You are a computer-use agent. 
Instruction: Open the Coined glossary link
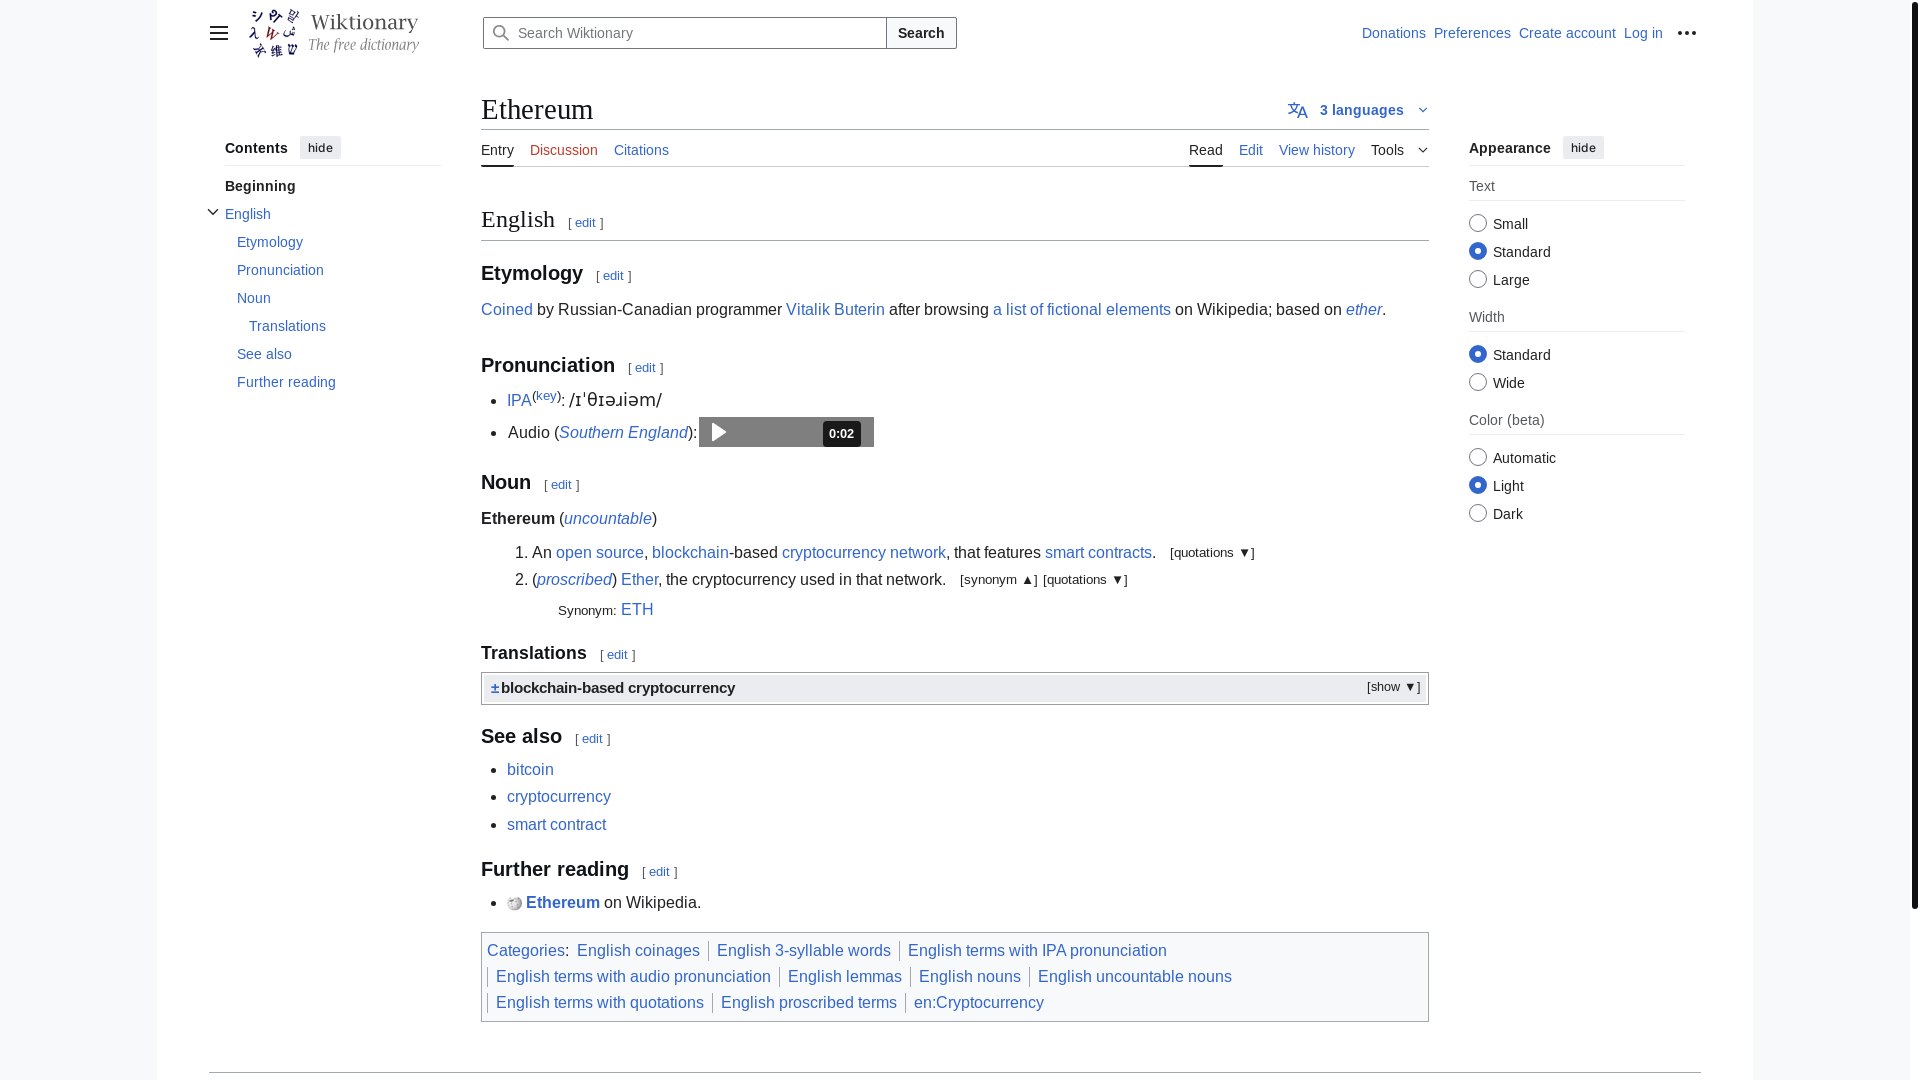[x=507, y=310]
